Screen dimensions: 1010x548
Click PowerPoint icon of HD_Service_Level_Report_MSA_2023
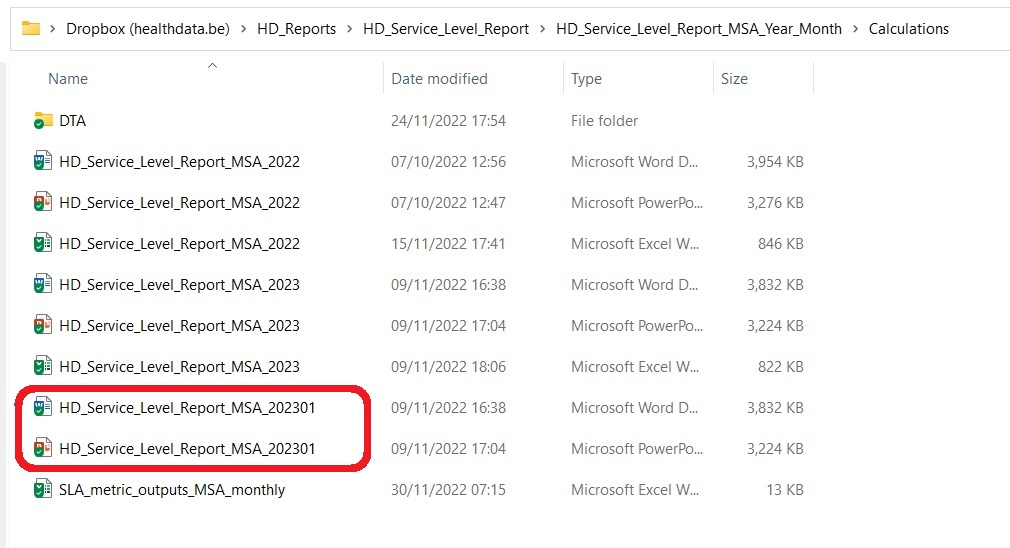click(43, 325)
